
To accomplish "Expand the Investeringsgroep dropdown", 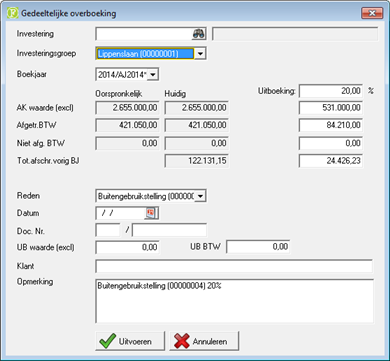I will point(200,54).
